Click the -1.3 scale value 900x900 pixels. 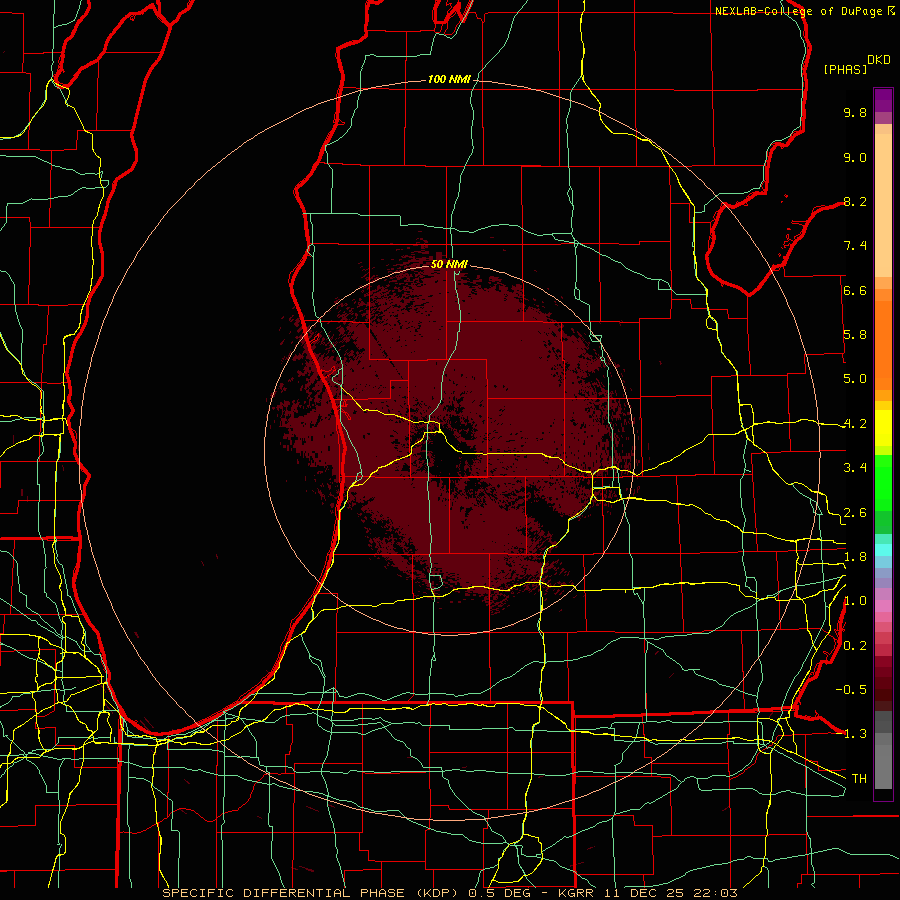pos(851,734)
